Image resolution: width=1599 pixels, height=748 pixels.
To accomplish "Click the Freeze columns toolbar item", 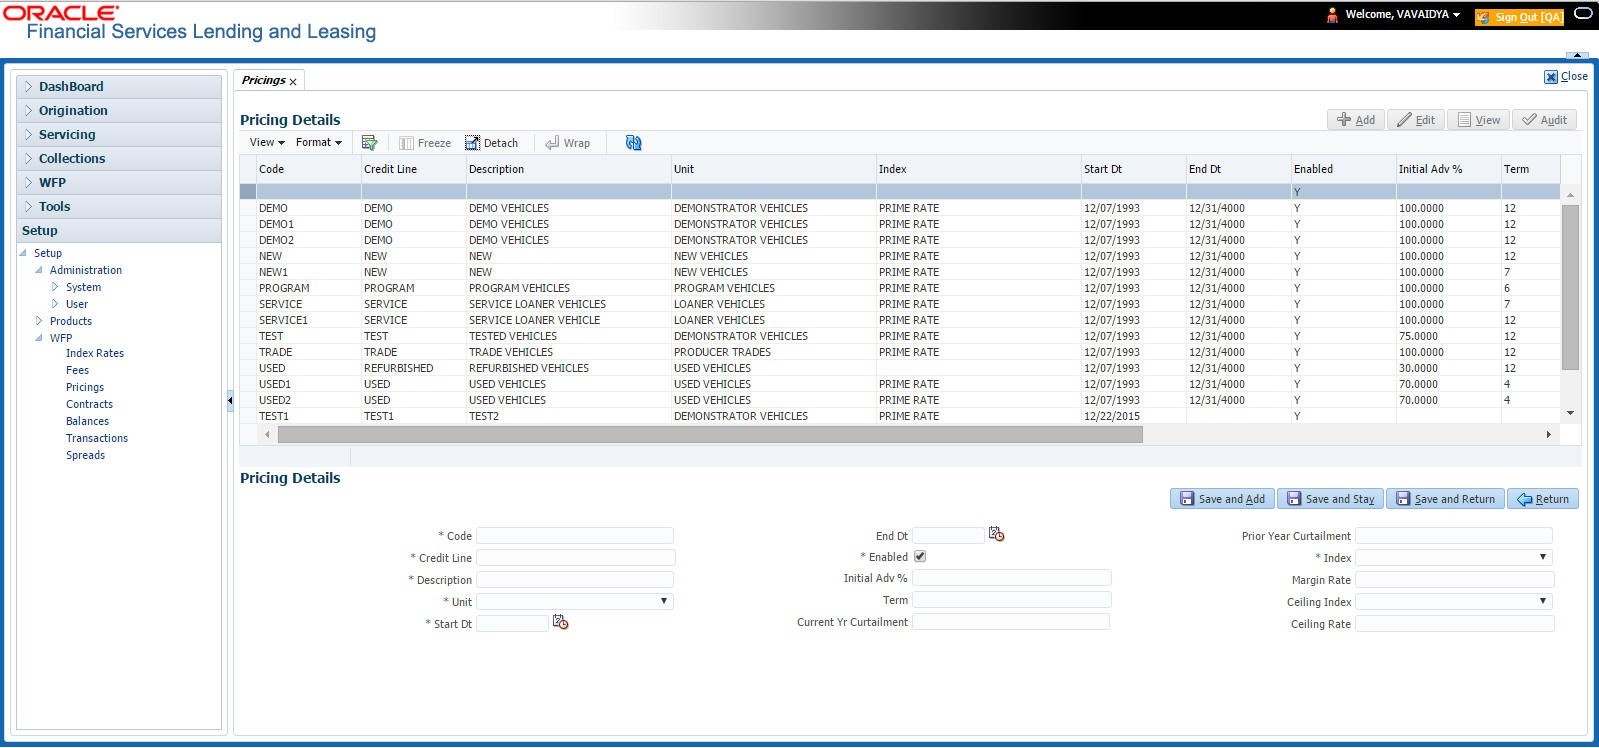I will (x=425, y=143).
